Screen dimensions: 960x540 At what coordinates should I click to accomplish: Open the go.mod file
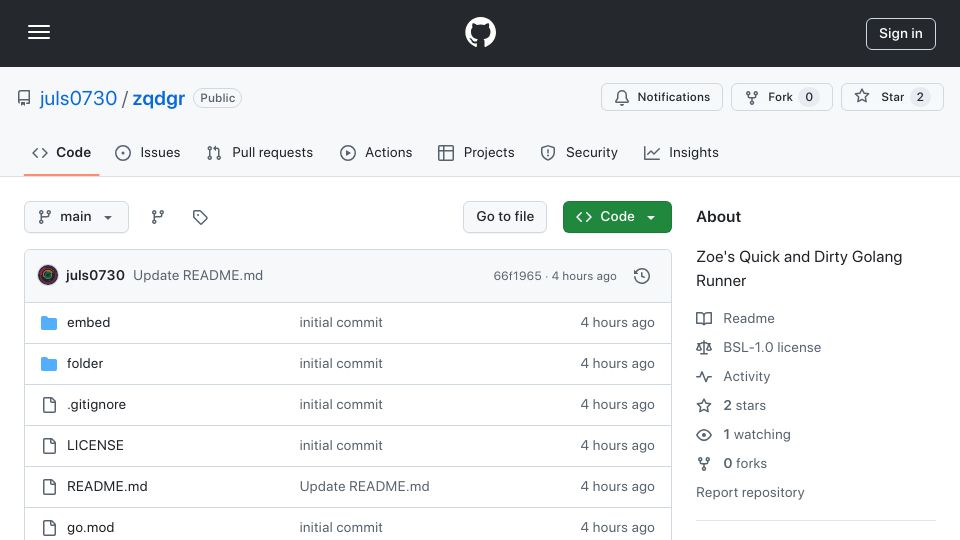click(x=91, y=528)
